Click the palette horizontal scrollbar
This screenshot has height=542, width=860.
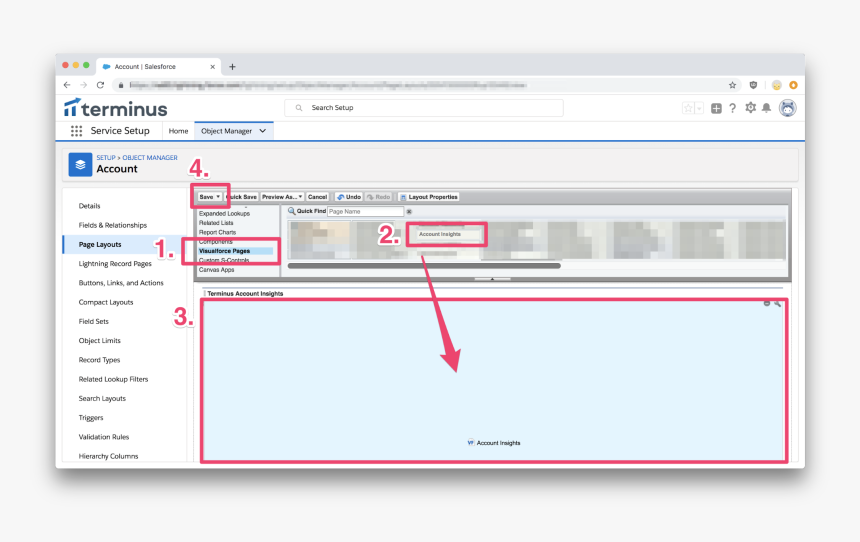424,266
